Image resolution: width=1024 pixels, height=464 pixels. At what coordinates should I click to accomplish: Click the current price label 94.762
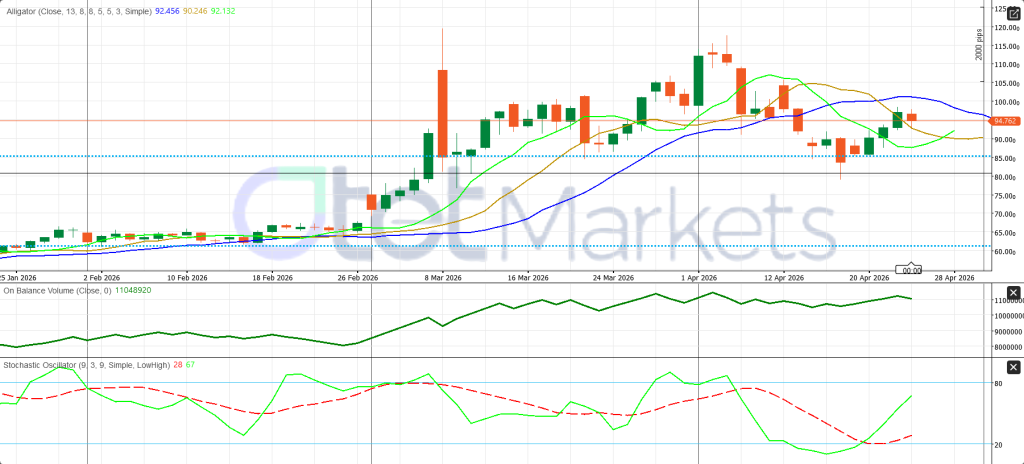[1003, 121]
